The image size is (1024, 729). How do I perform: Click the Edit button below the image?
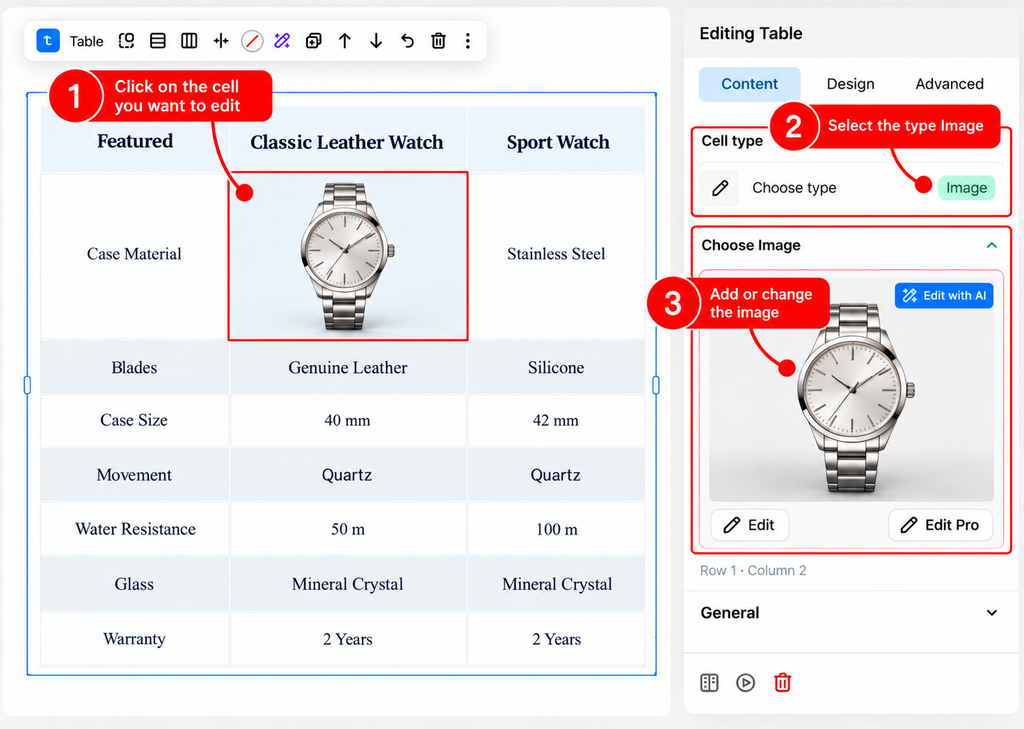750,525
